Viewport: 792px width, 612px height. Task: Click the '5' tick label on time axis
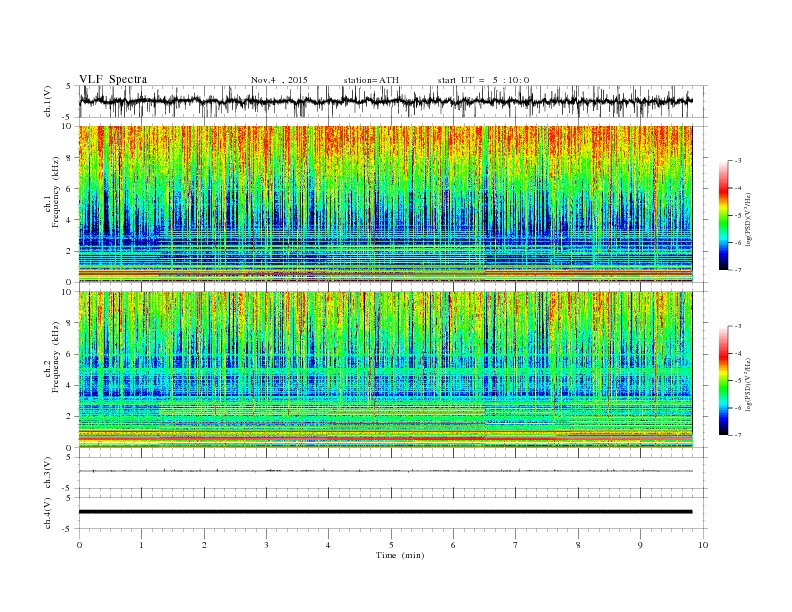coord(391,545)
